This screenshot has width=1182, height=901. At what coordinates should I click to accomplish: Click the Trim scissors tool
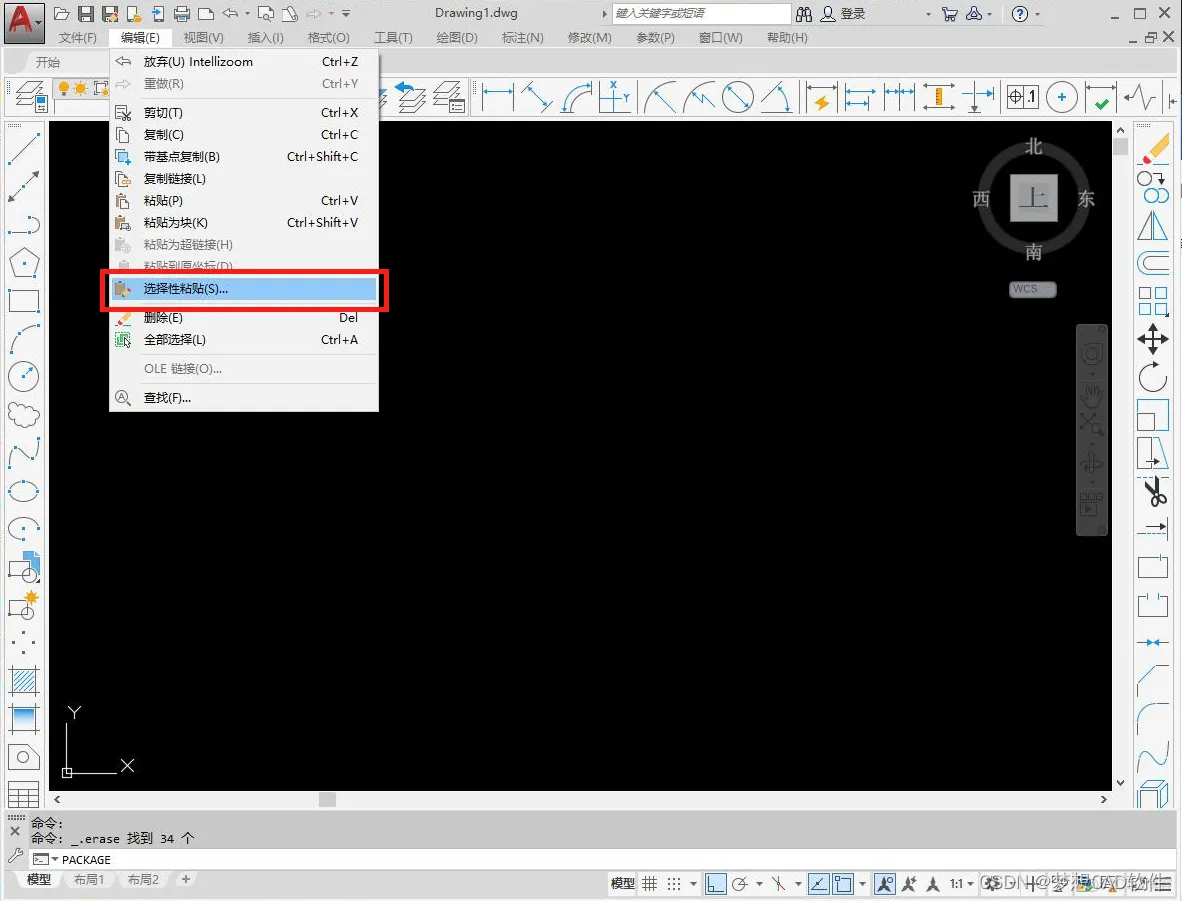pos(1153,492)
